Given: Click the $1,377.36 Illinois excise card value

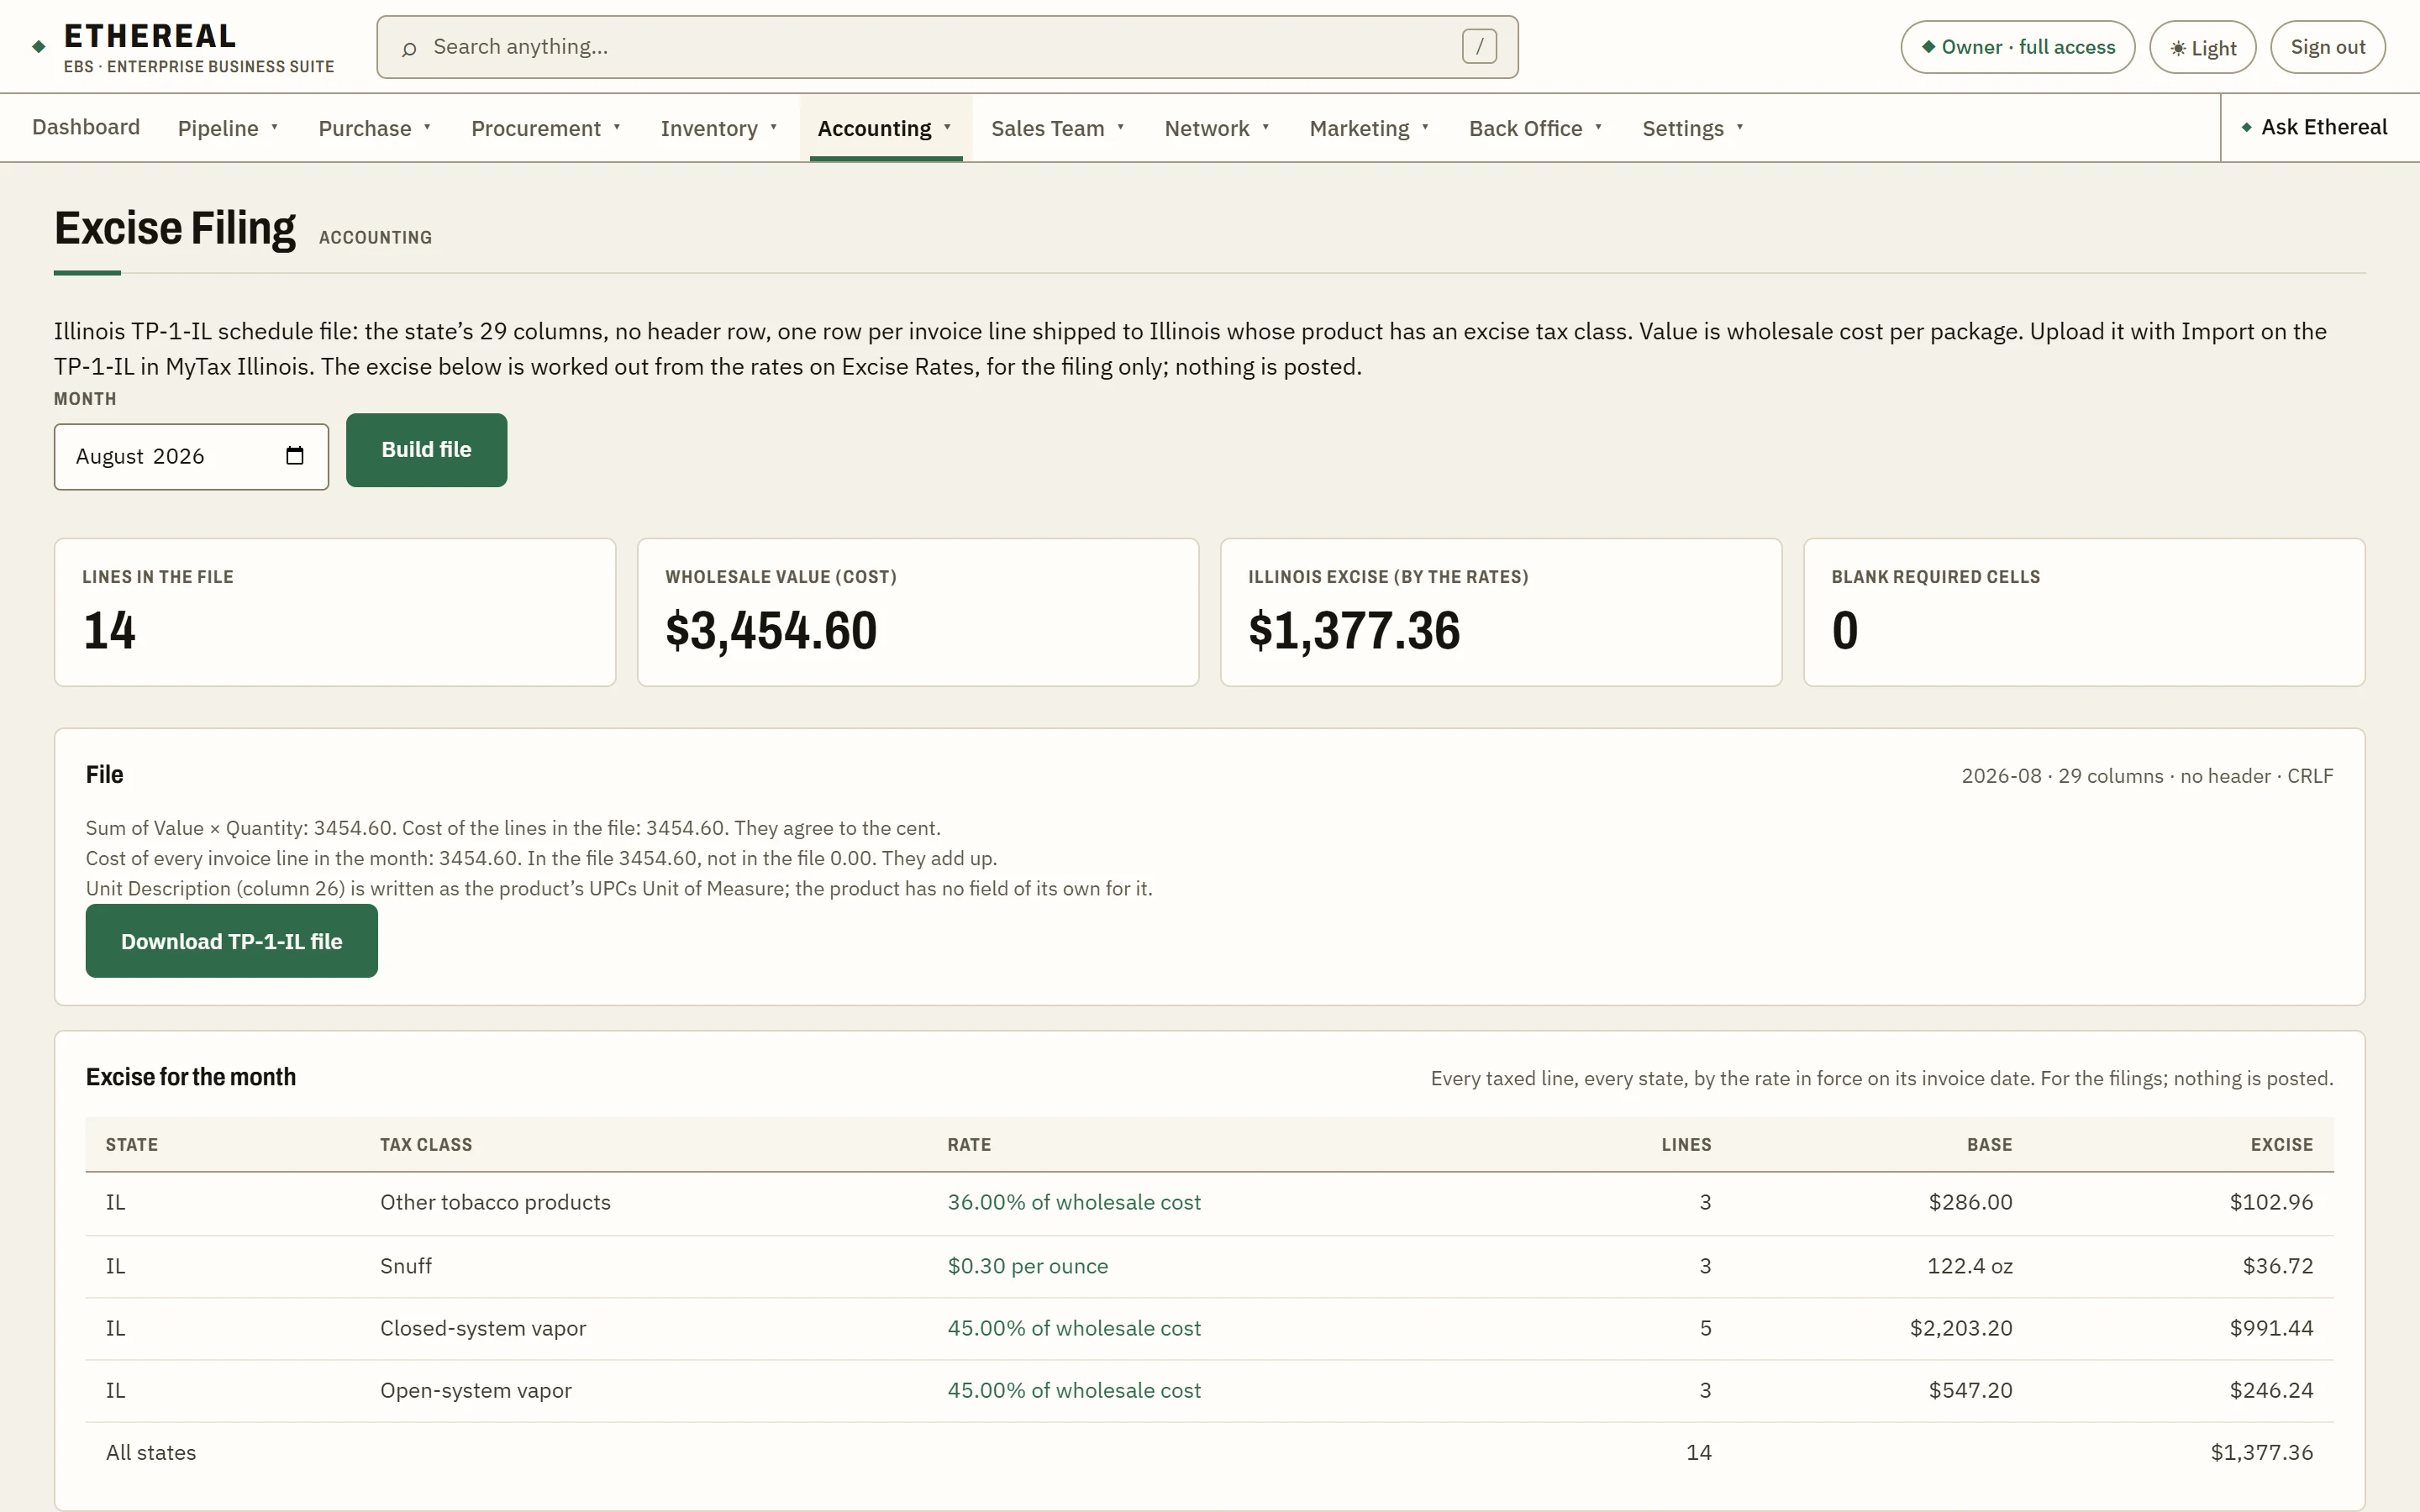Looking at the screenshot, I should 1354,631.
